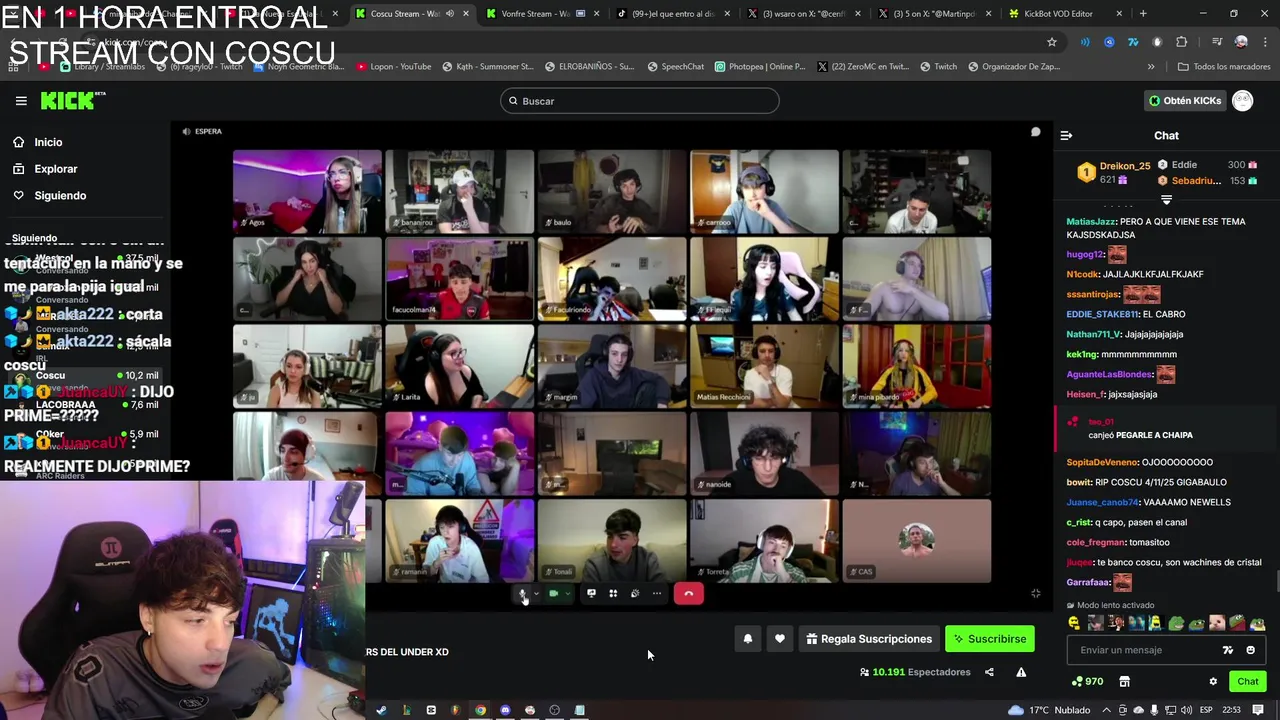
Task: Toggle microphone in call controls
Action: [522, 593]
